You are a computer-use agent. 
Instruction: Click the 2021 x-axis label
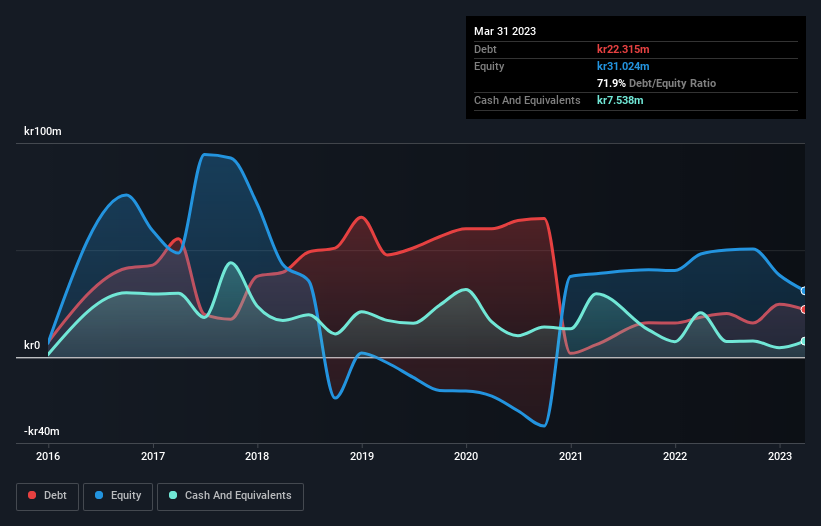coord(571,456)
